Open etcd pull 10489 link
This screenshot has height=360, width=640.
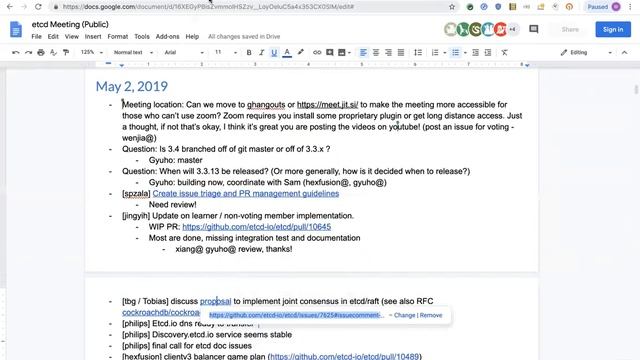[x=344, y=356]
